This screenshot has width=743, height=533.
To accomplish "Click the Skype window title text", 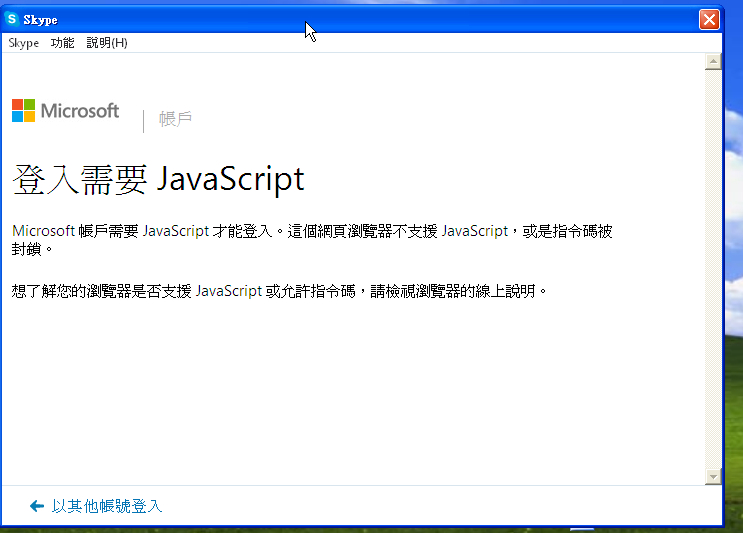I will tap(40, 20).
